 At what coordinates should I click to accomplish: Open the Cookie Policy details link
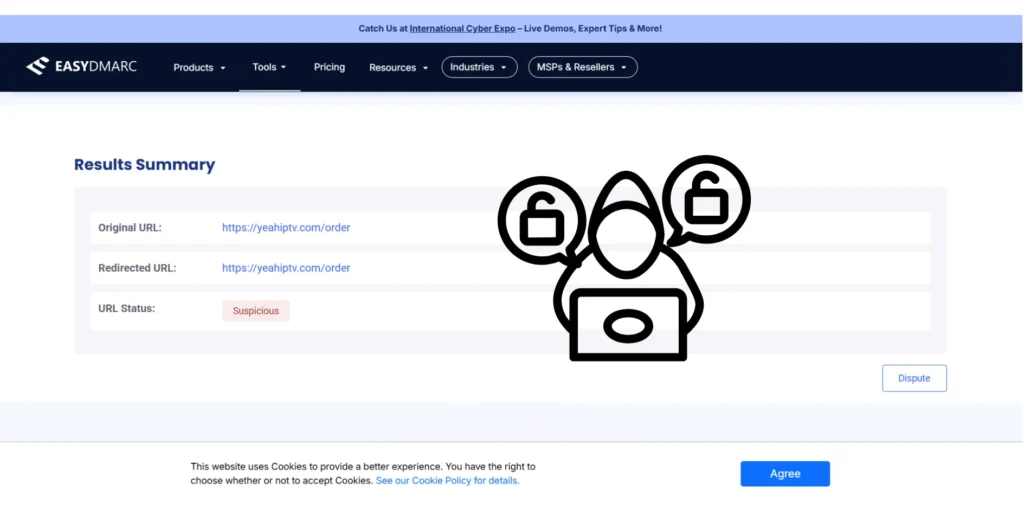click(x=447, y=481)
